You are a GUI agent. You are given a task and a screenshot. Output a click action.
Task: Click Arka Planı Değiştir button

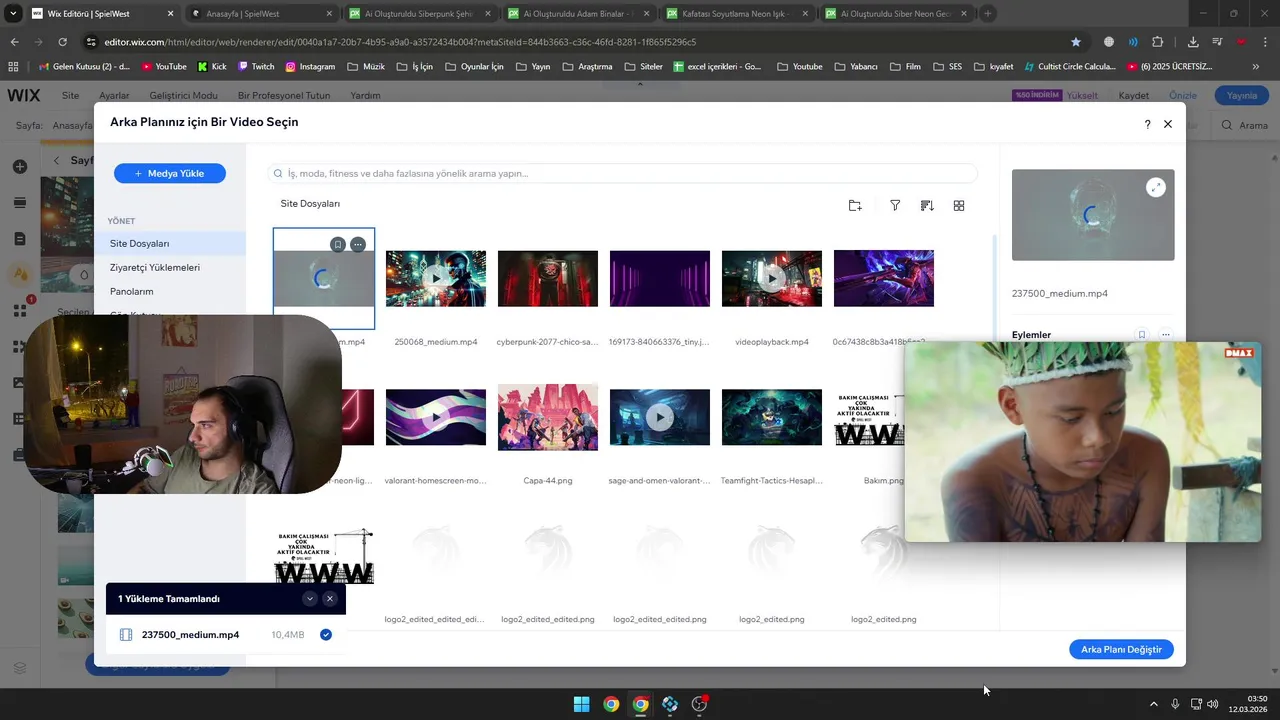coord(1121,649)
